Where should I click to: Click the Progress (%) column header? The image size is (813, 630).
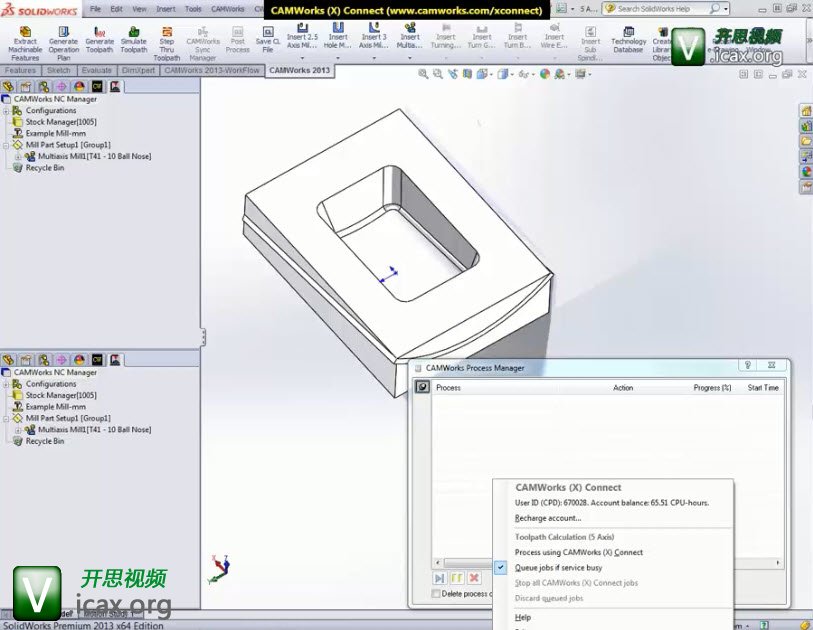tap(712, 387)
